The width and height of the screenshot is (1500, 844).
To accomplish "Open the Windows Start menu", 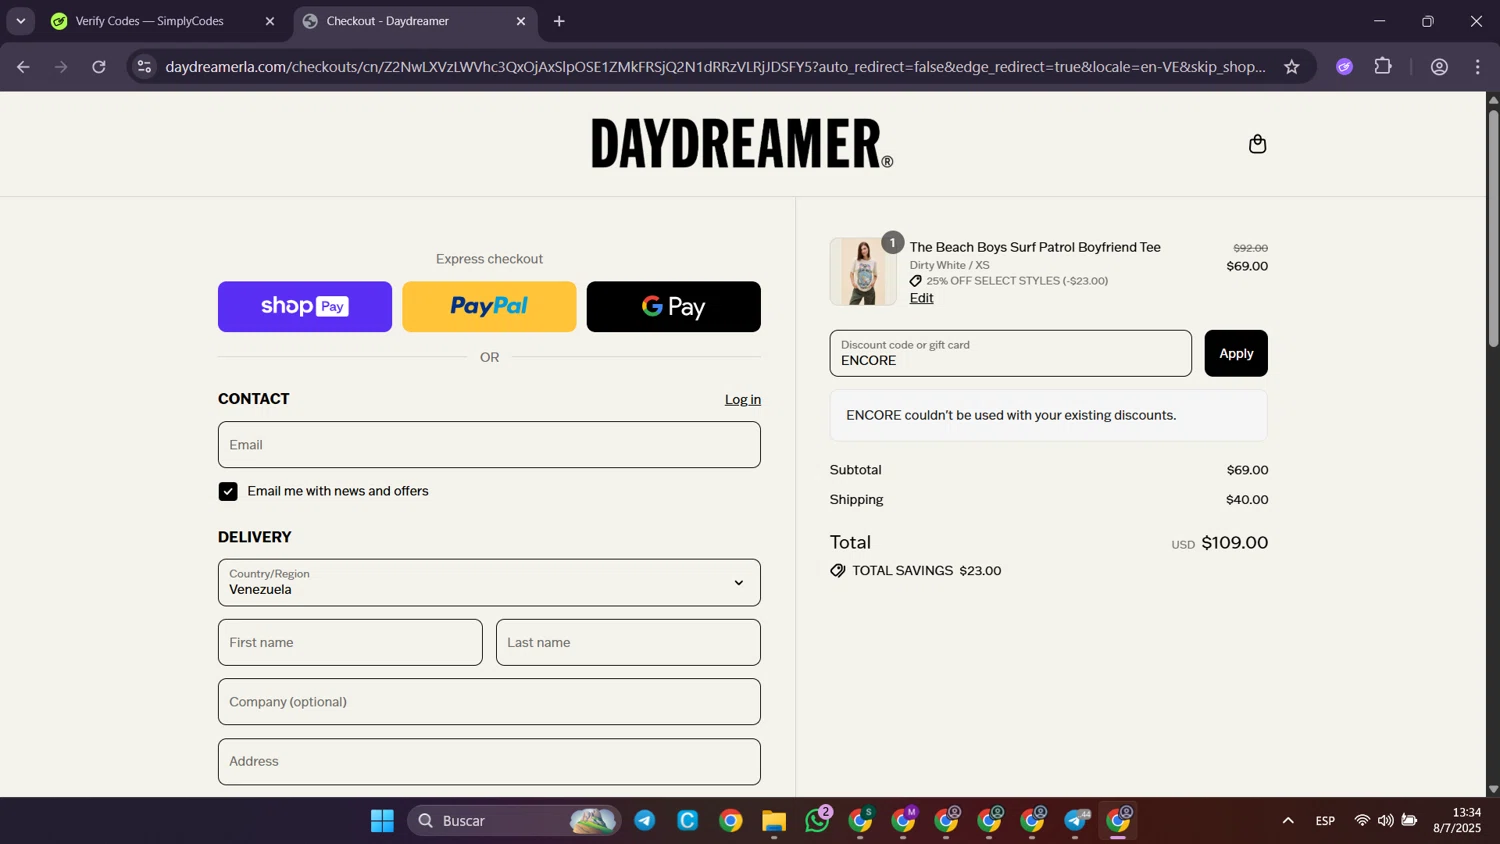I will pyautogui.click(x=382, y=821).
